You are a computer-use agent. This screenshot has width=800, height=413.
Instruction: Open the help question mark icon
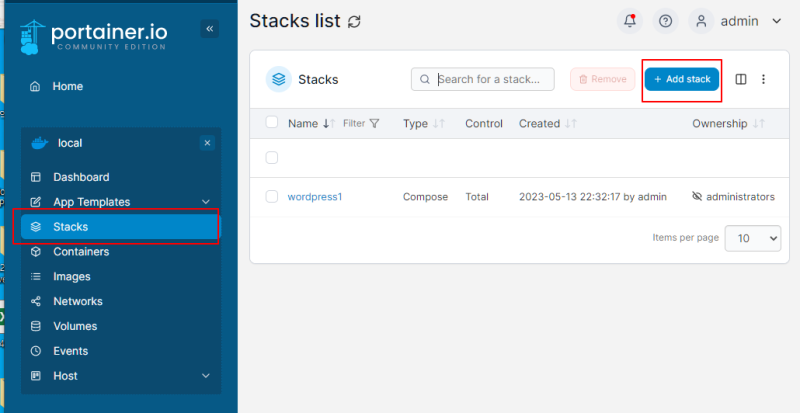[x=665, y=21]
